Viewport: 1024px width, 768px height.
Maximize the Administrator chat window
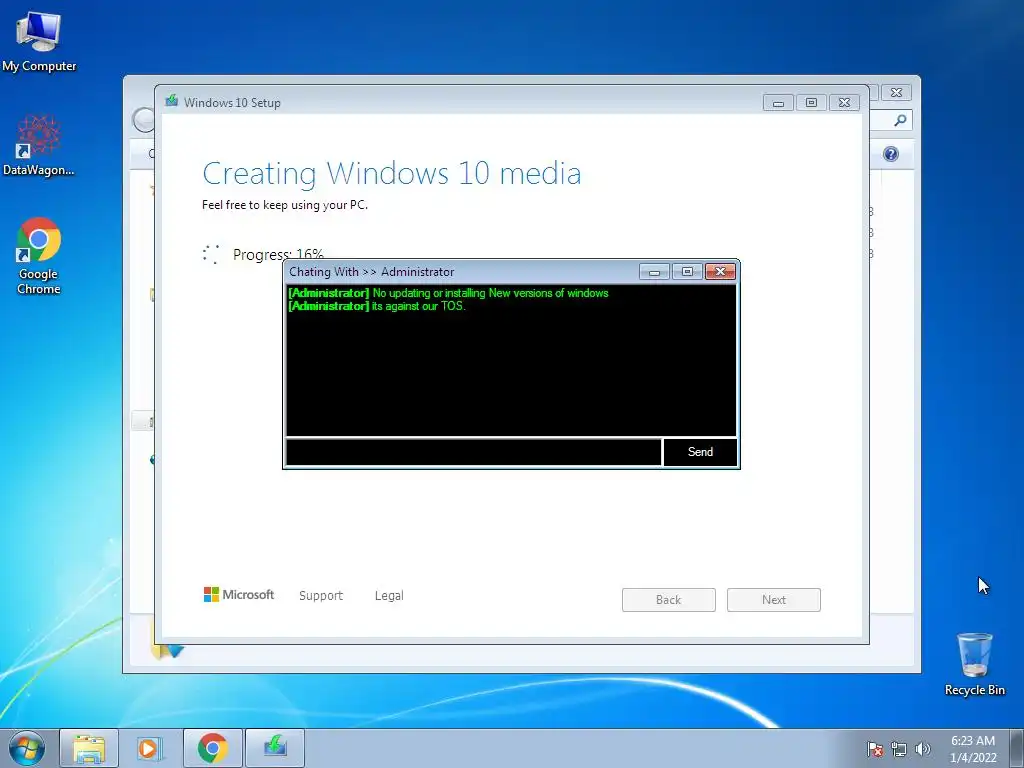point(687,271)
